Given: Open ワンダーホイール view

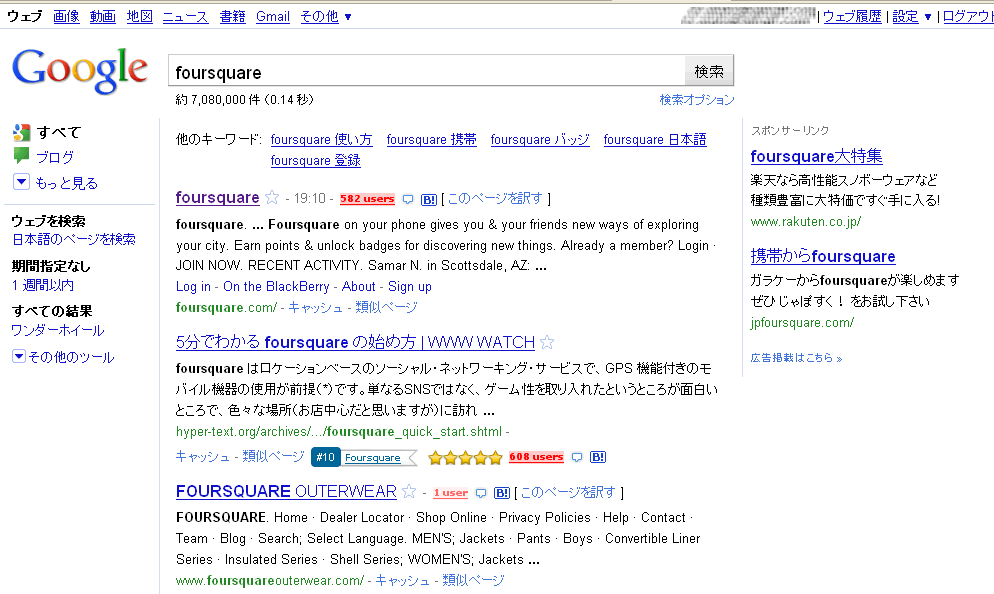Looking at the screenshot, I should click(58, 330).
